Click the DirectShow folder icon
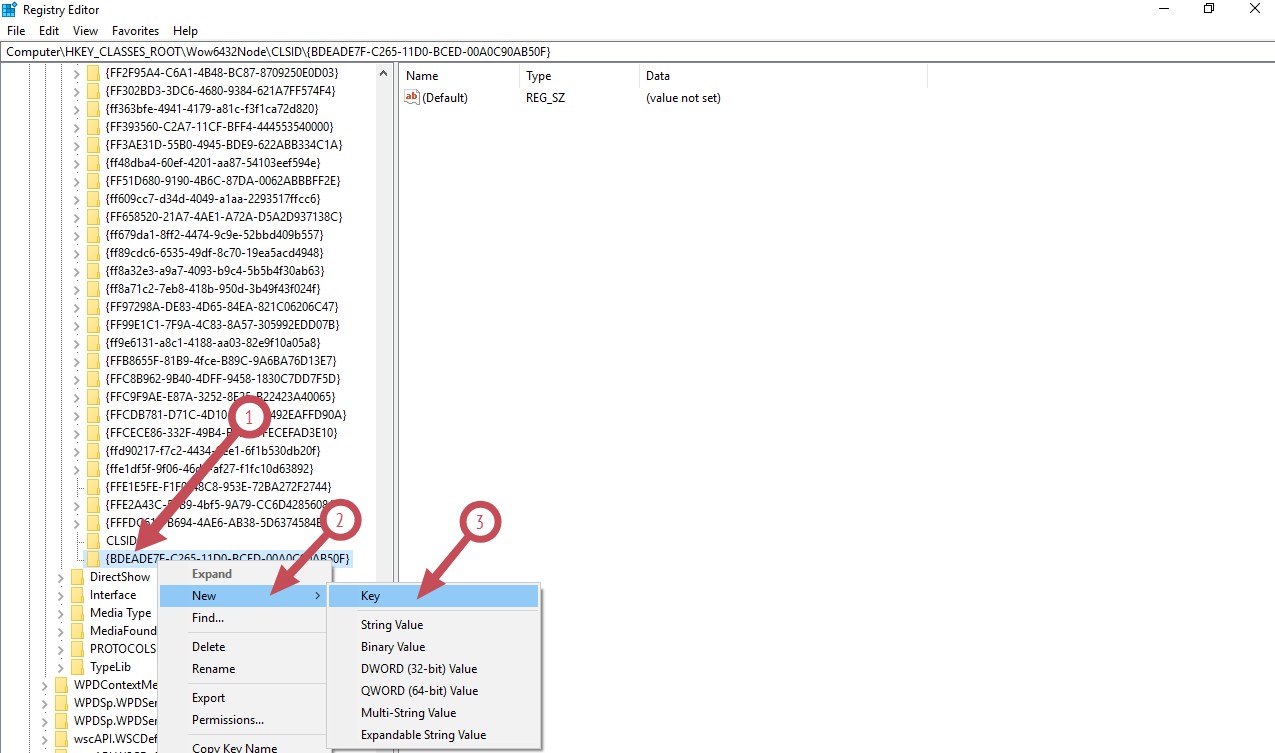Screen dimensions: 1275x753 tap(77, 577)
